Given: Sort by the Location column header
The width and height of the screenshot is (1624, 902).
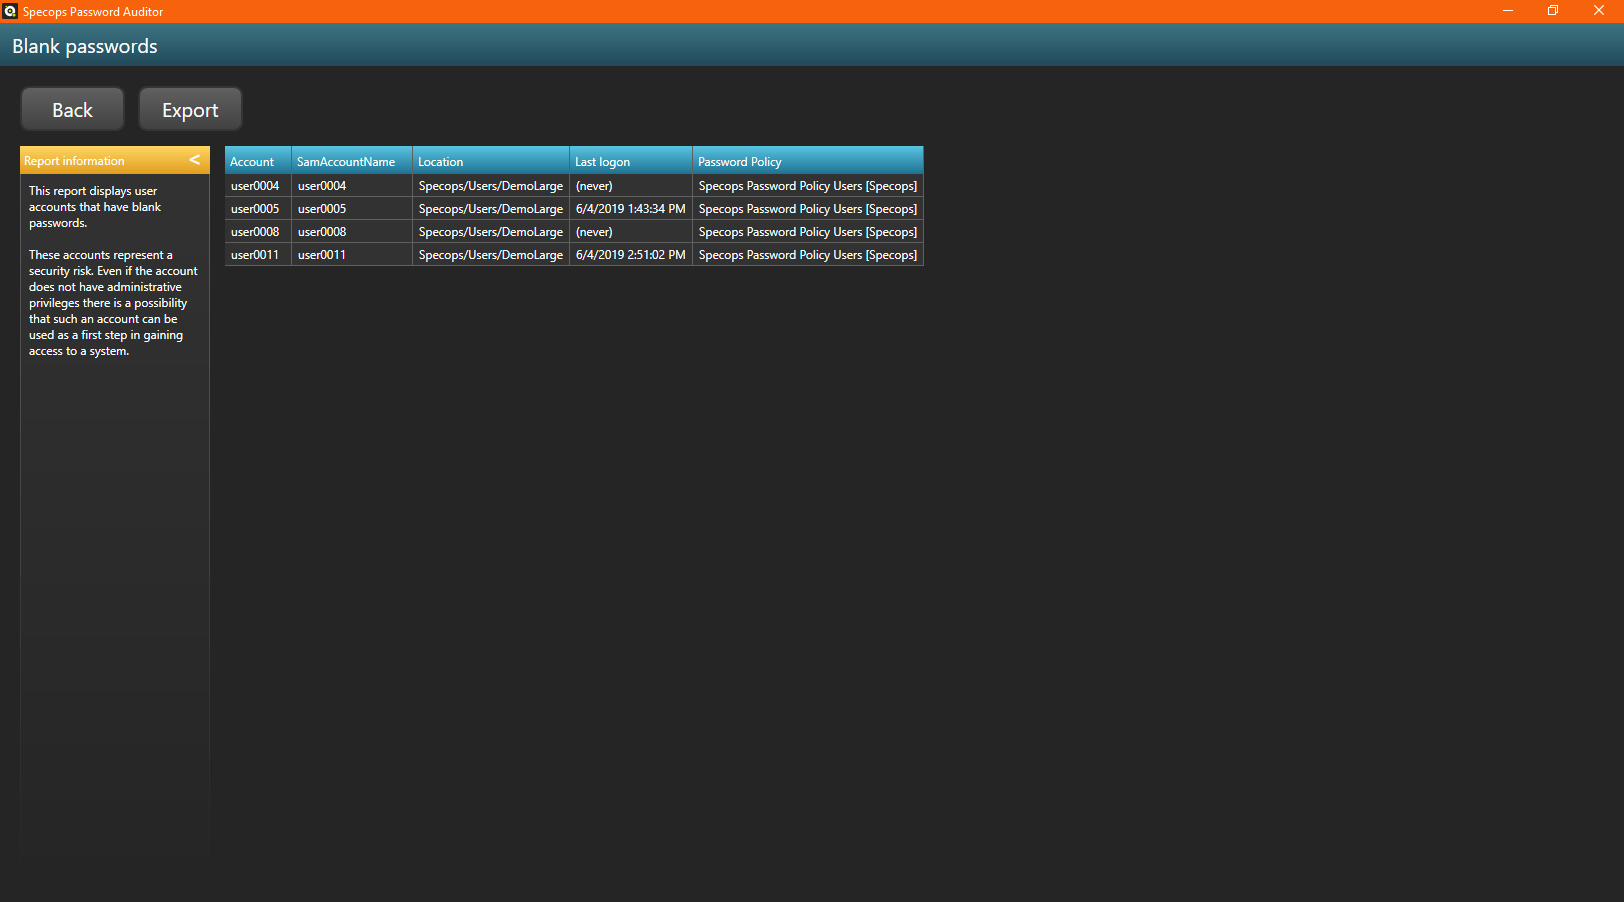Looking at the screenshot, I should [x=490, y=161].
